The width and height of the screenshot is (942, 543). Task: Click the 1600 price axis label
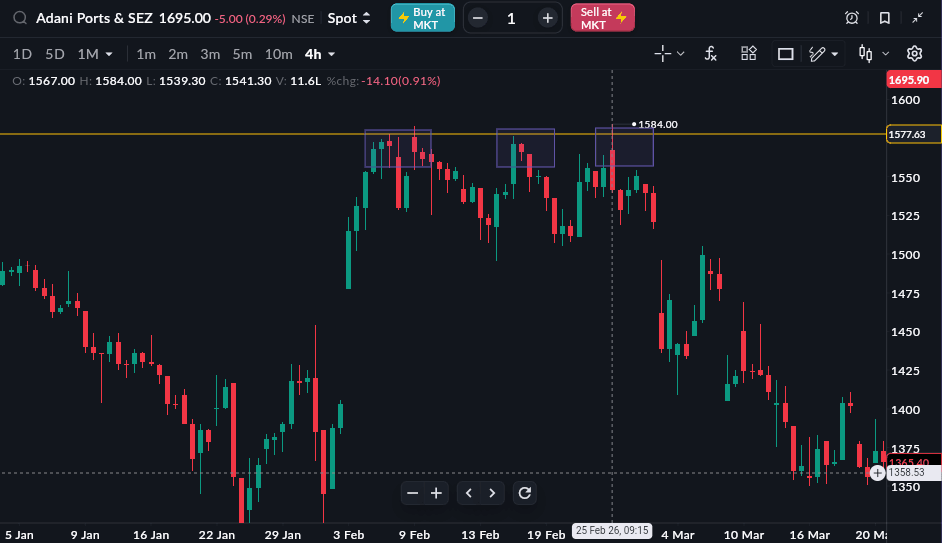pos(905,100)
